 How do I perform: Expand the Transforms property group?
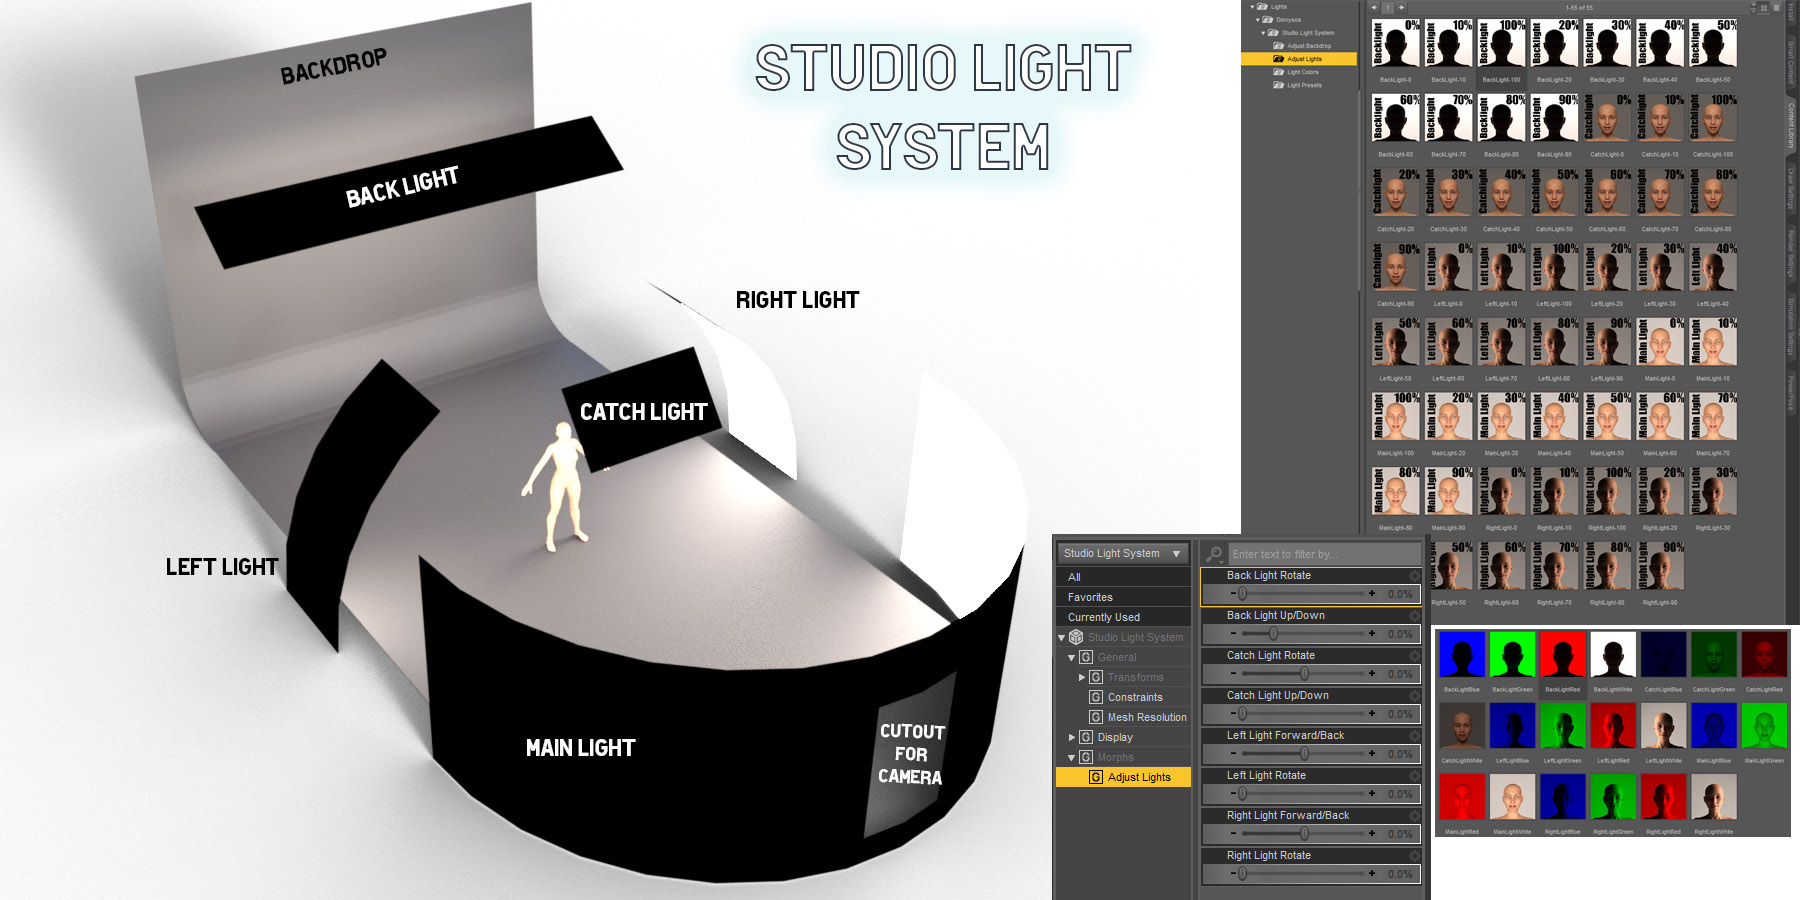pyautogui.click(x=1082, y=678)
